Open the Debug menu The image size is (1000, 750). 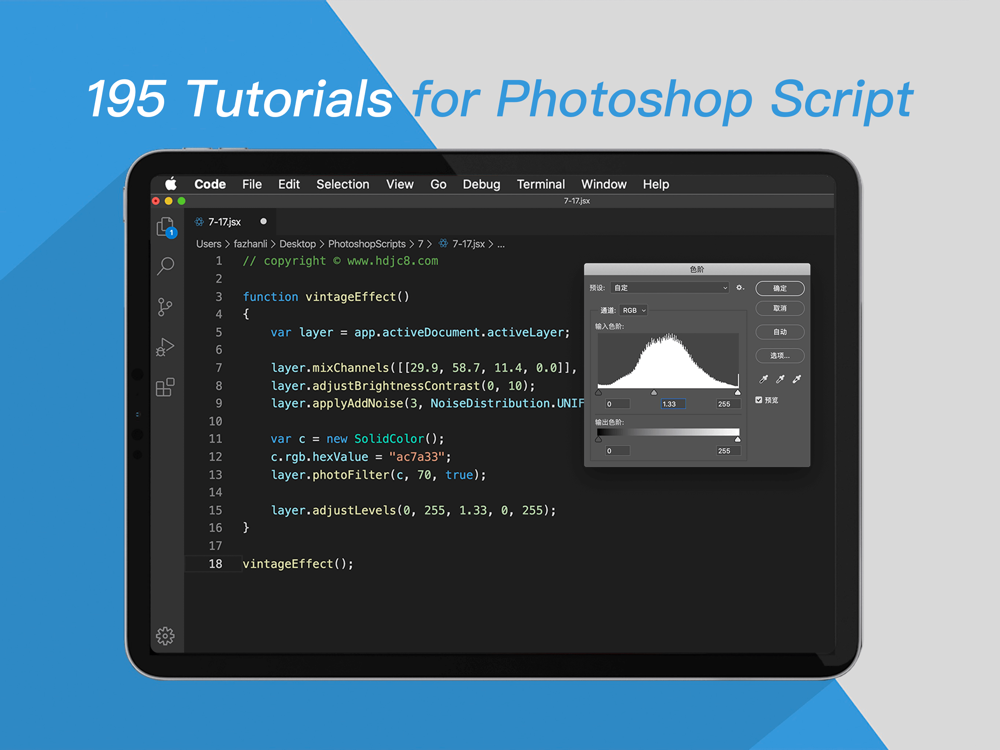pyautogui.click(x=482, y=184)
